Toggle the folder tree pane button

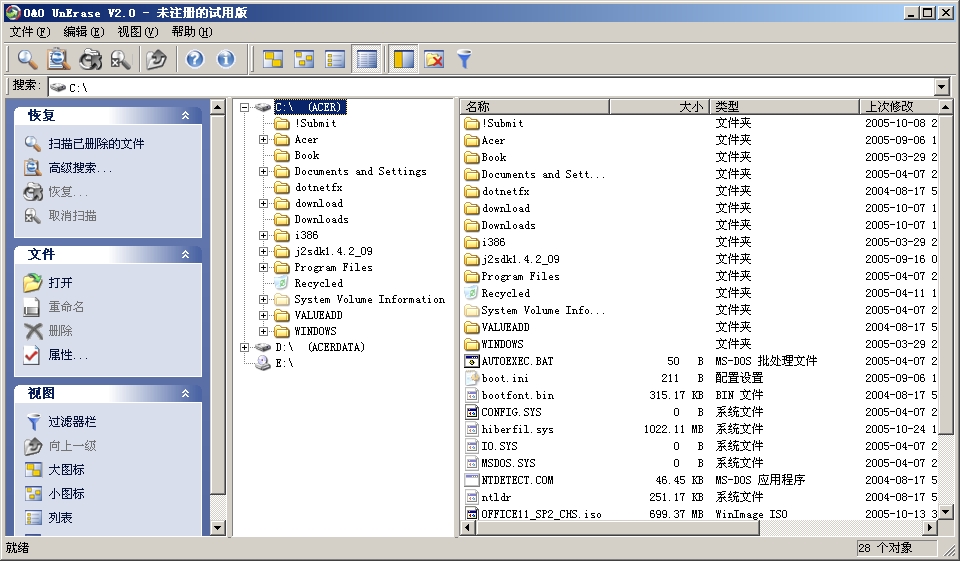point(403,59)
